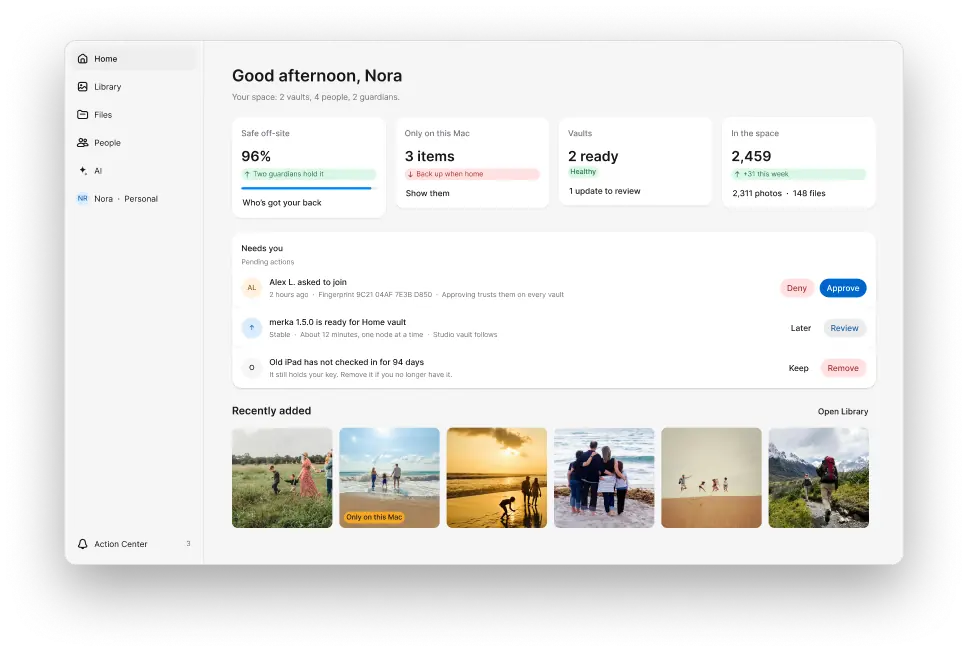This screenshot has height=653, width=968.
Task: Click the AL avatar beside join request
Action: coord(251,288)
